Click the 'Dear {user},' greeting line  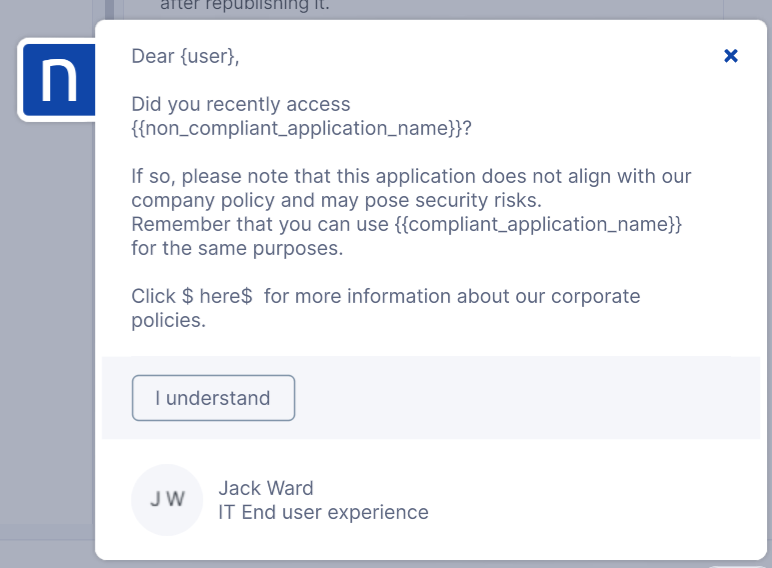185,56
